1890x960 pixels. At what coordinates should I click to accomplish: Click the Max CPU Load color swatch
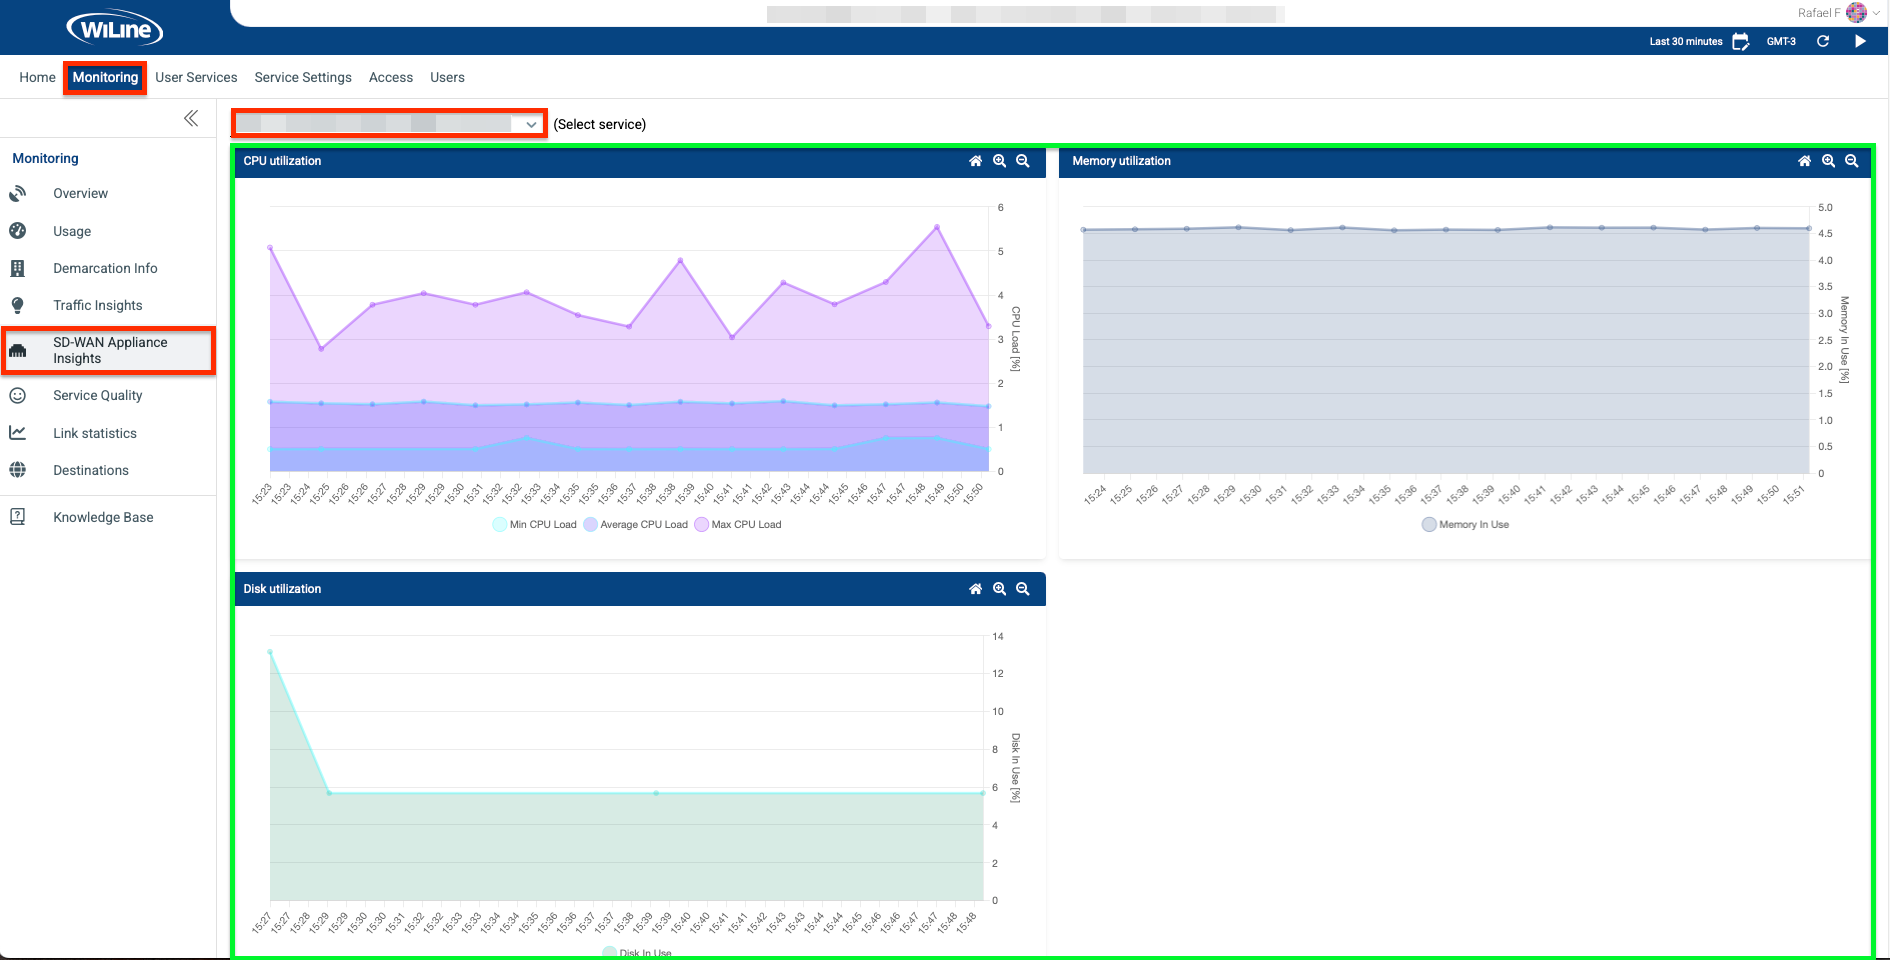coord(701,524)
